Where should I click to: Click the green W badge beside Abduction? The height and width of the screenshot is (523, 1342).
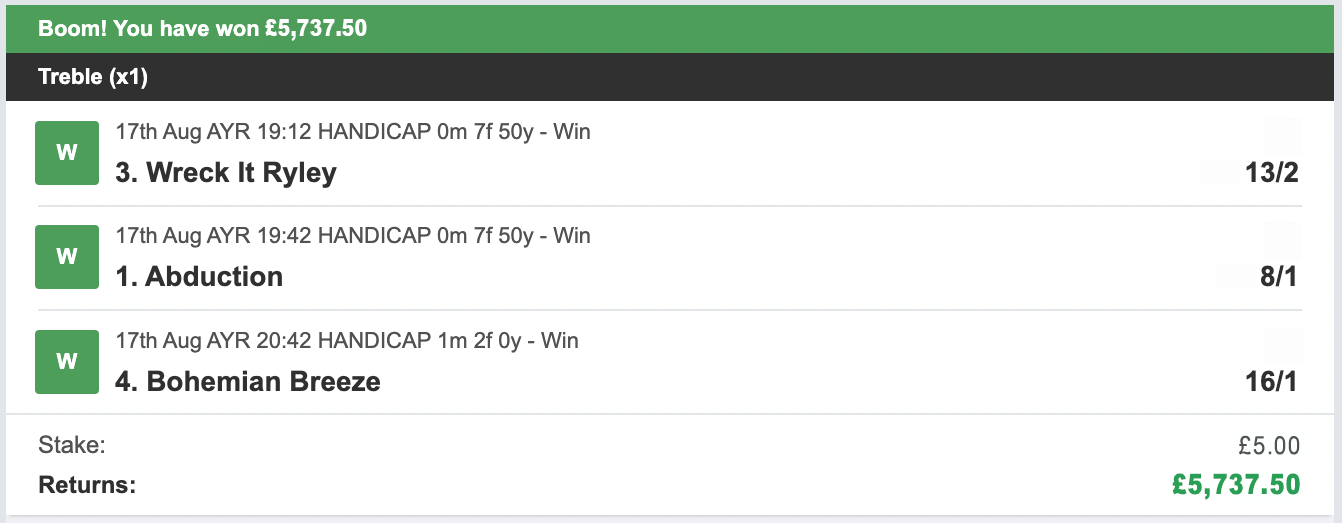67,257
